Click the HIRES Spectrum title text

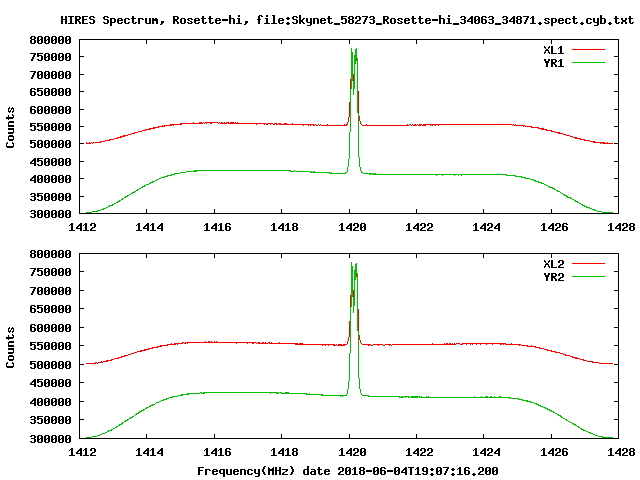coord(347,20)
